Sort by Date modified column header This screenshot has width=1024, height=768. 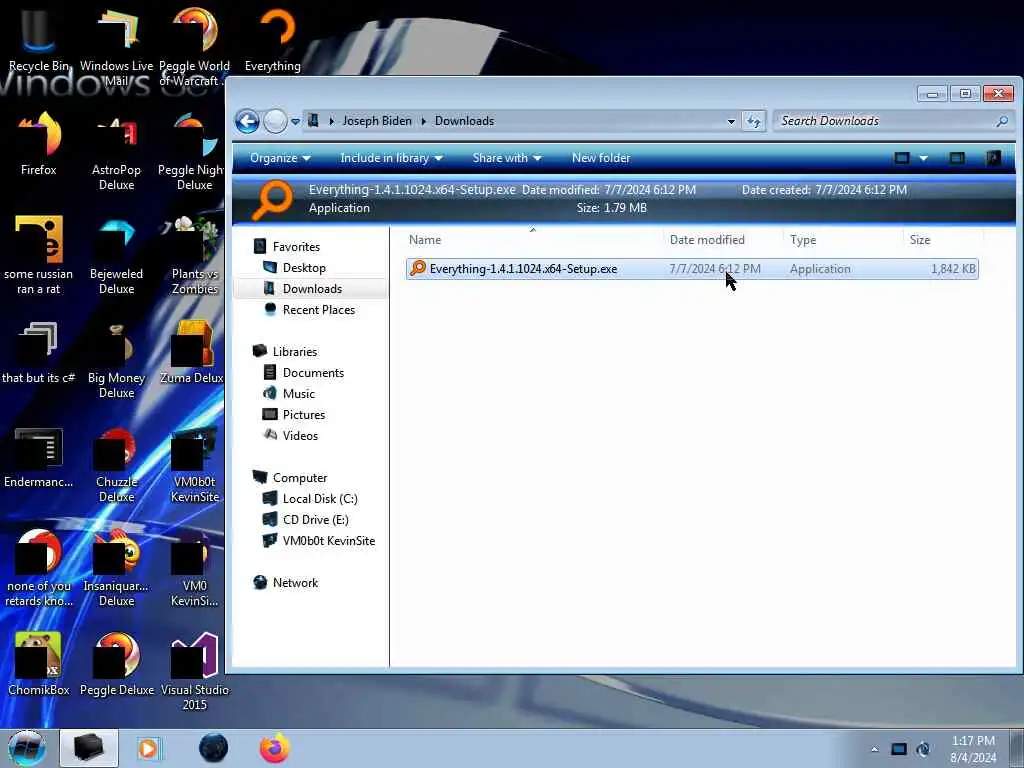click(722, 240)
